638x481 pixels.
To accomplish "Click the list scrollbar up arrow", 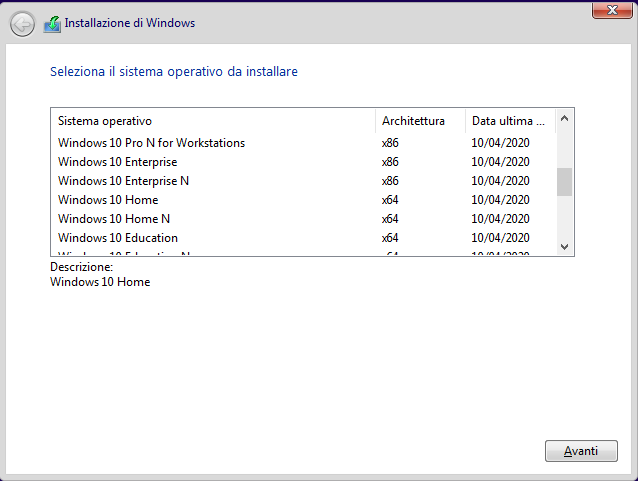I will pyautogui.click(x=564, y=118).
